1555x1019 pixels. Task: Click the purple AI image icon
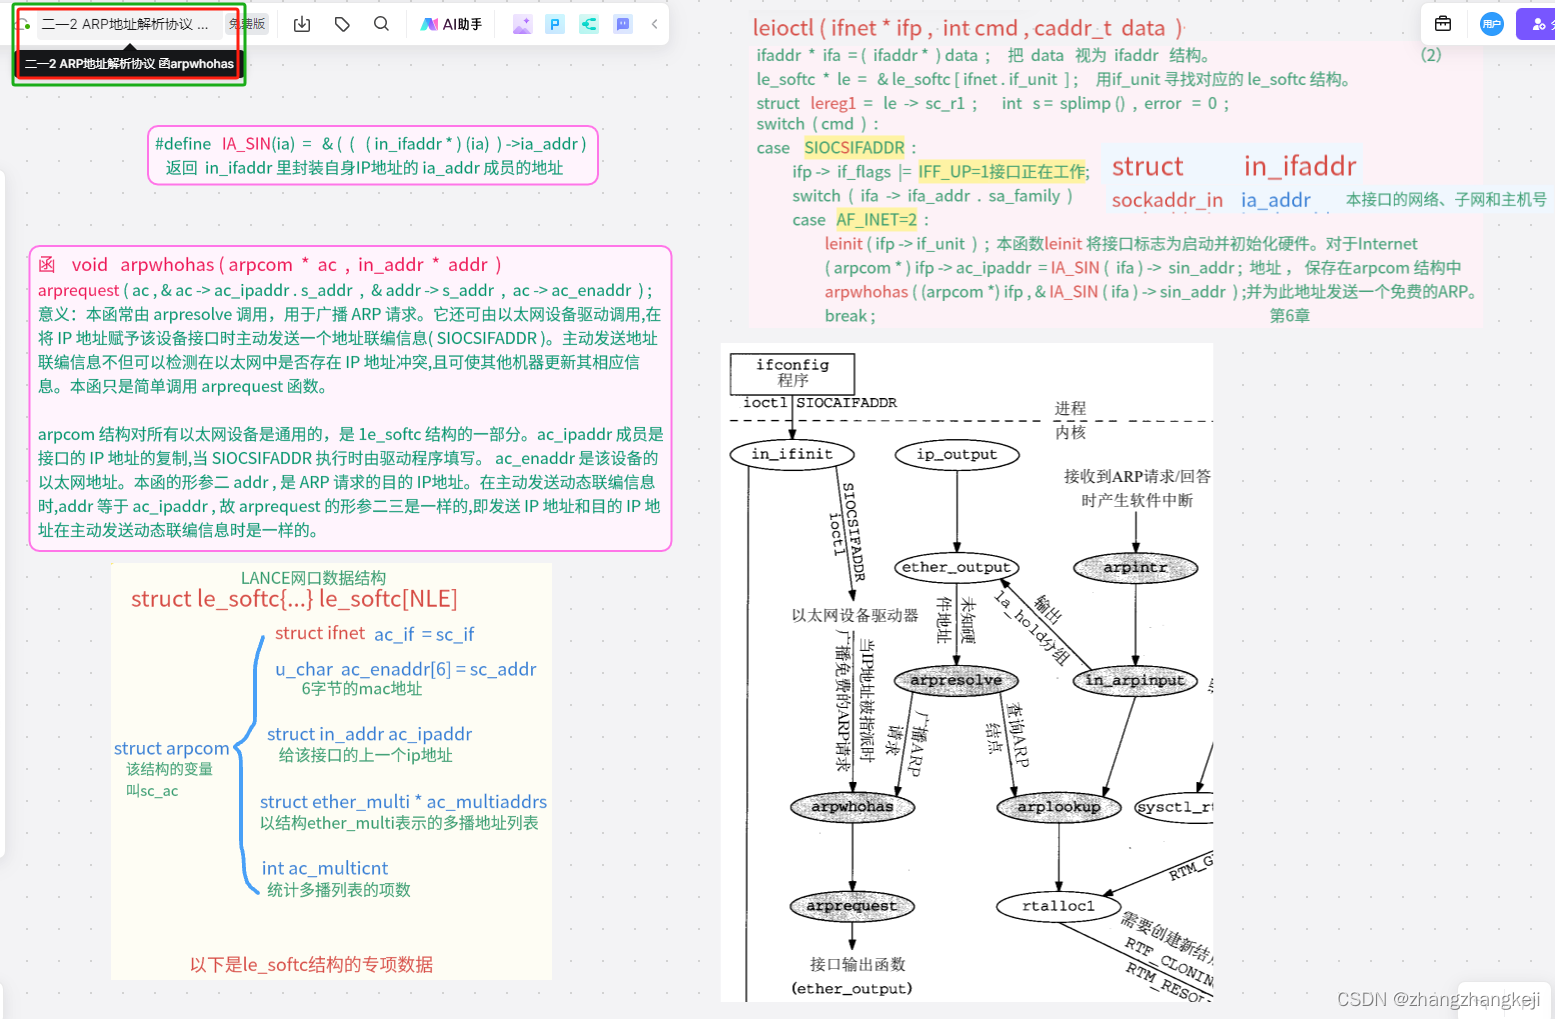pyautogui.click(x=522, y=24)
